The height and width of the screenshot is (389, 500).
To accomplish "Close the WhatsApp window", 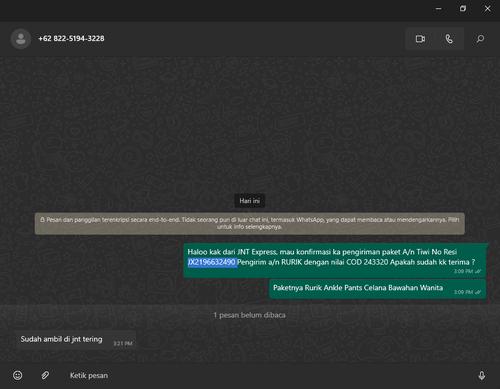I will (487, 9).
